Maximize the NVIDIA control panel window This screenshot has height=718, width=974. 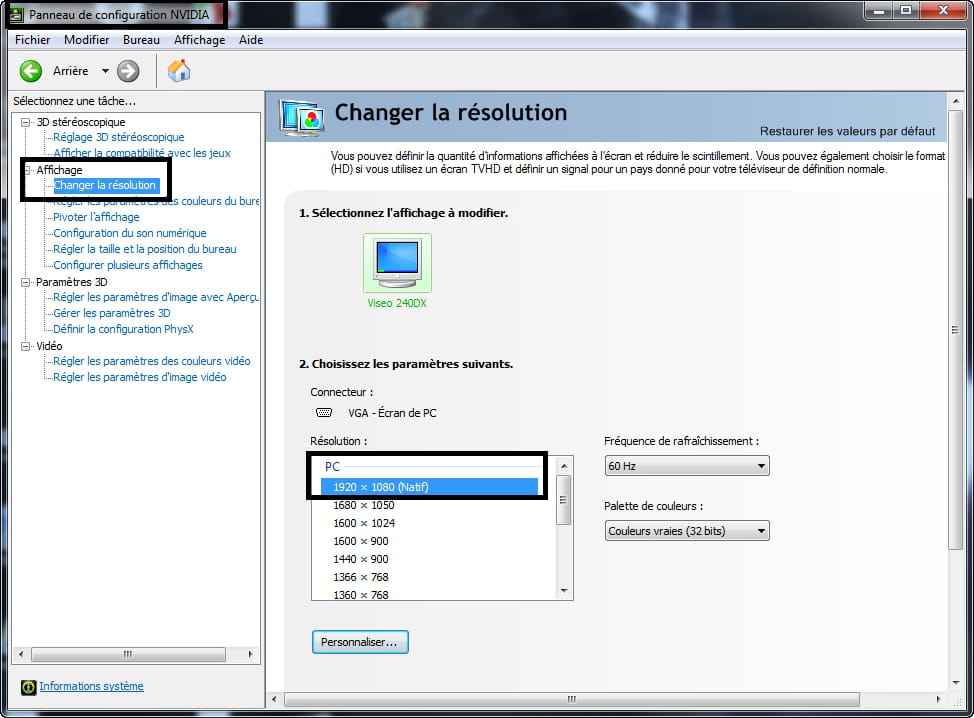click(906, 11)
